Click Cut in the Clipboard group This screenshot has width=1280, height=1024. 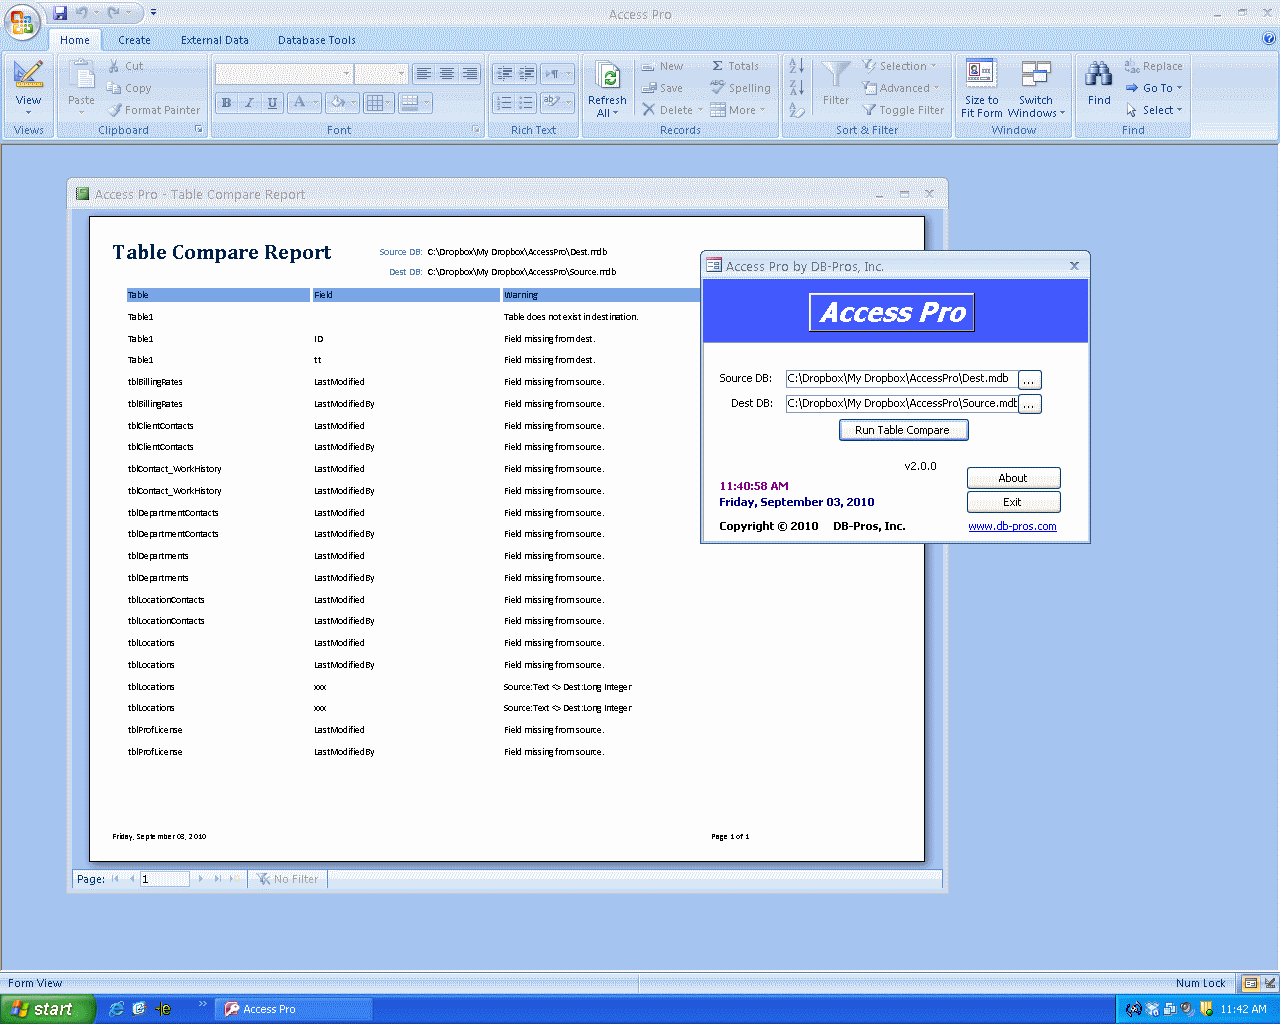126,66
